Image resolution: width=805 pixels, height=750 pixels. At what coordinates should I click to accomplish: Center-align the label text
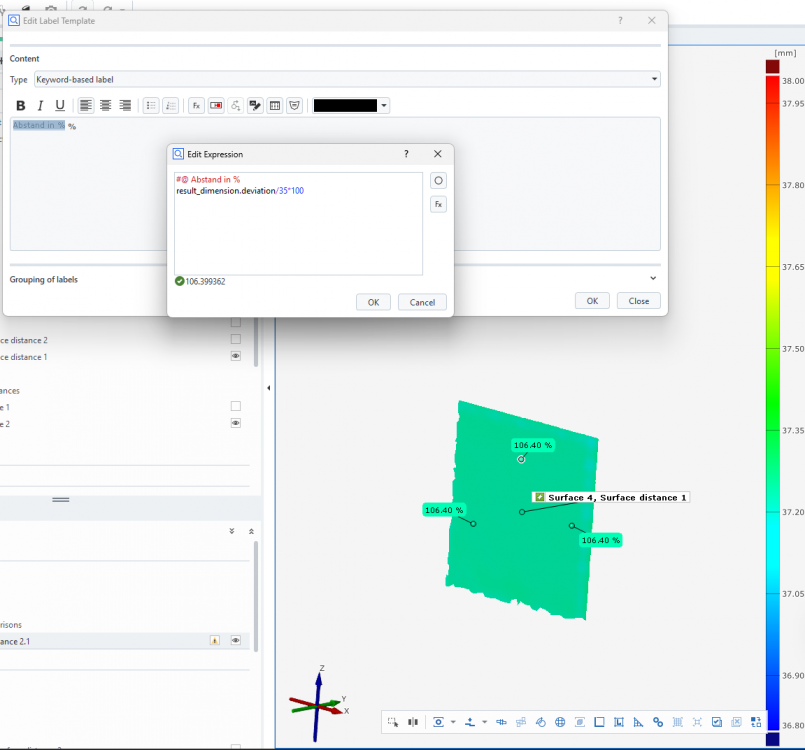tap(105, 106)
